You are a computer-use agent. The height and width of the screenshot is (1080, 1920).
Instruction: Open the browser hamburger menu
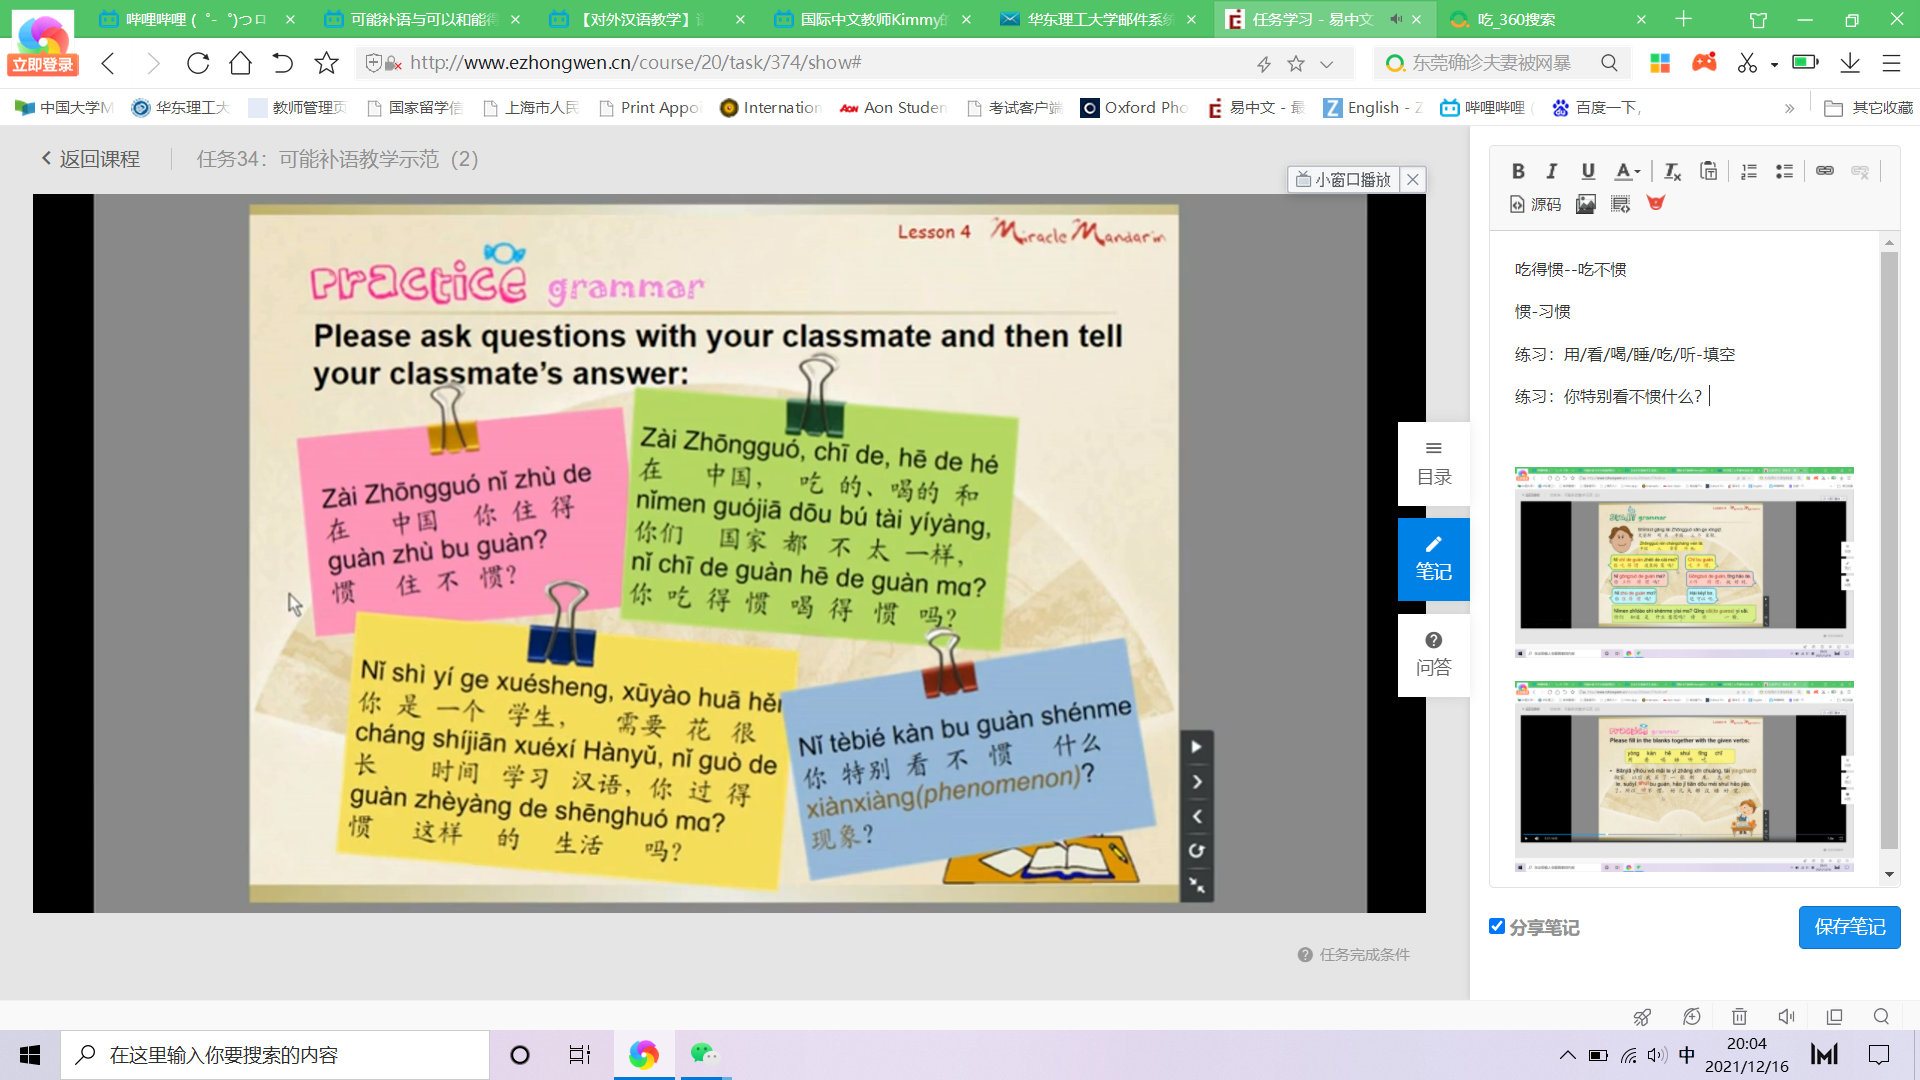click(1891, 63)
